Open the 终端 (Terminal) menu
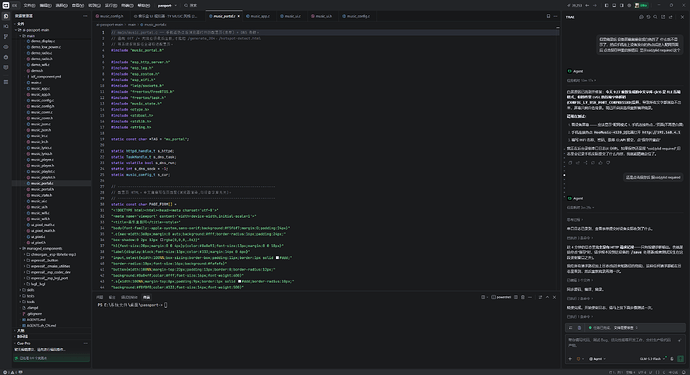The image size is (690, 375). pos(127,5)
